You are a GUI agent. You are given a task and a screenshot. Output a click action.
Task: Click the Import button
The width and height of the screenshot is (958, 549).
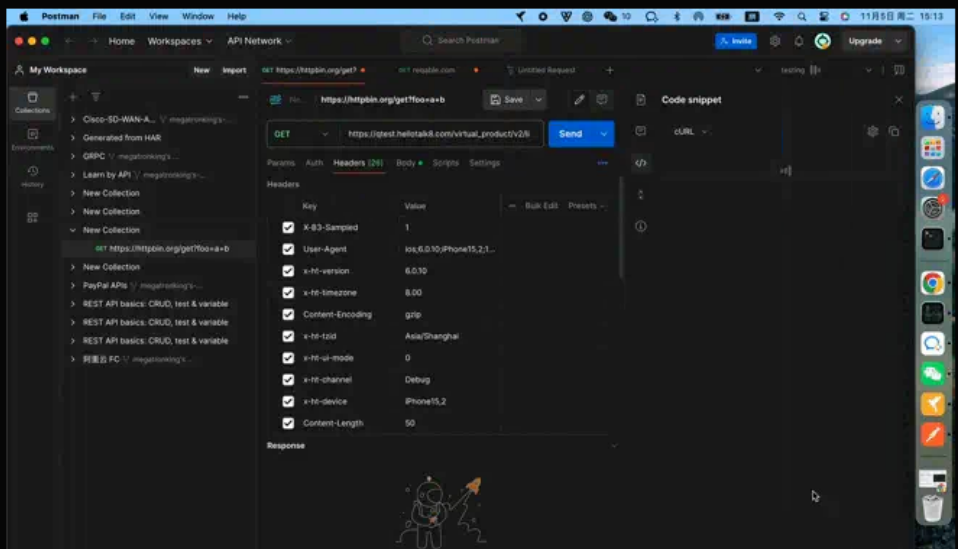(x=234, y=70)
